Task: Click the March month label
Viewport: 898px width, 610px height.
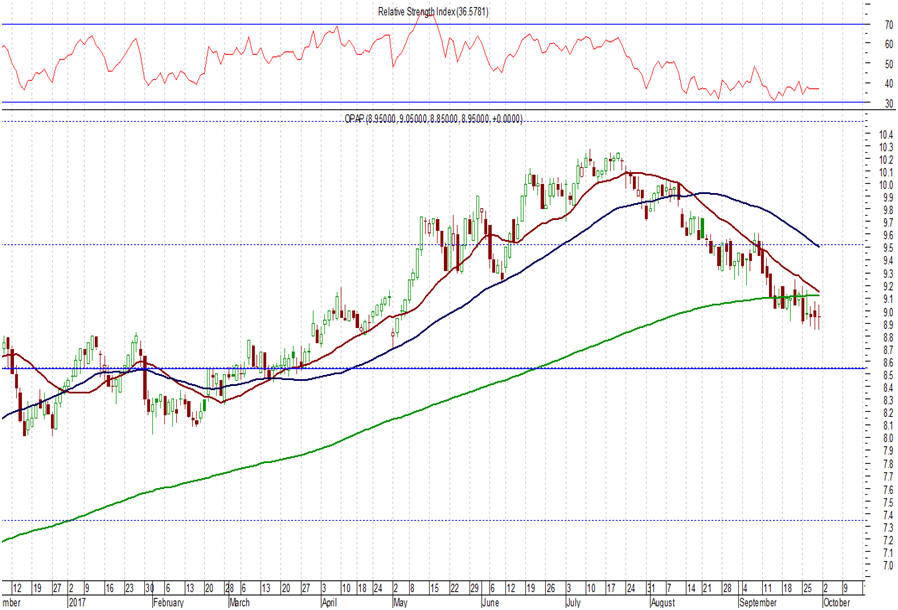Action: tap(239, 603)
